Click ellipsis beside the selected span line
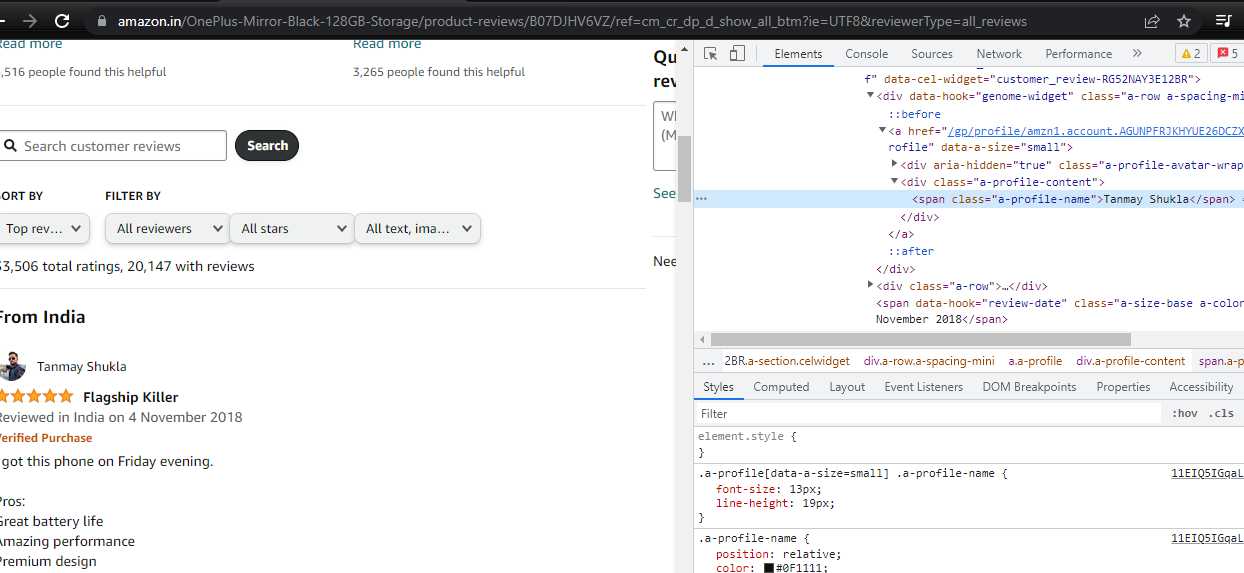 [x=701, y=199]
